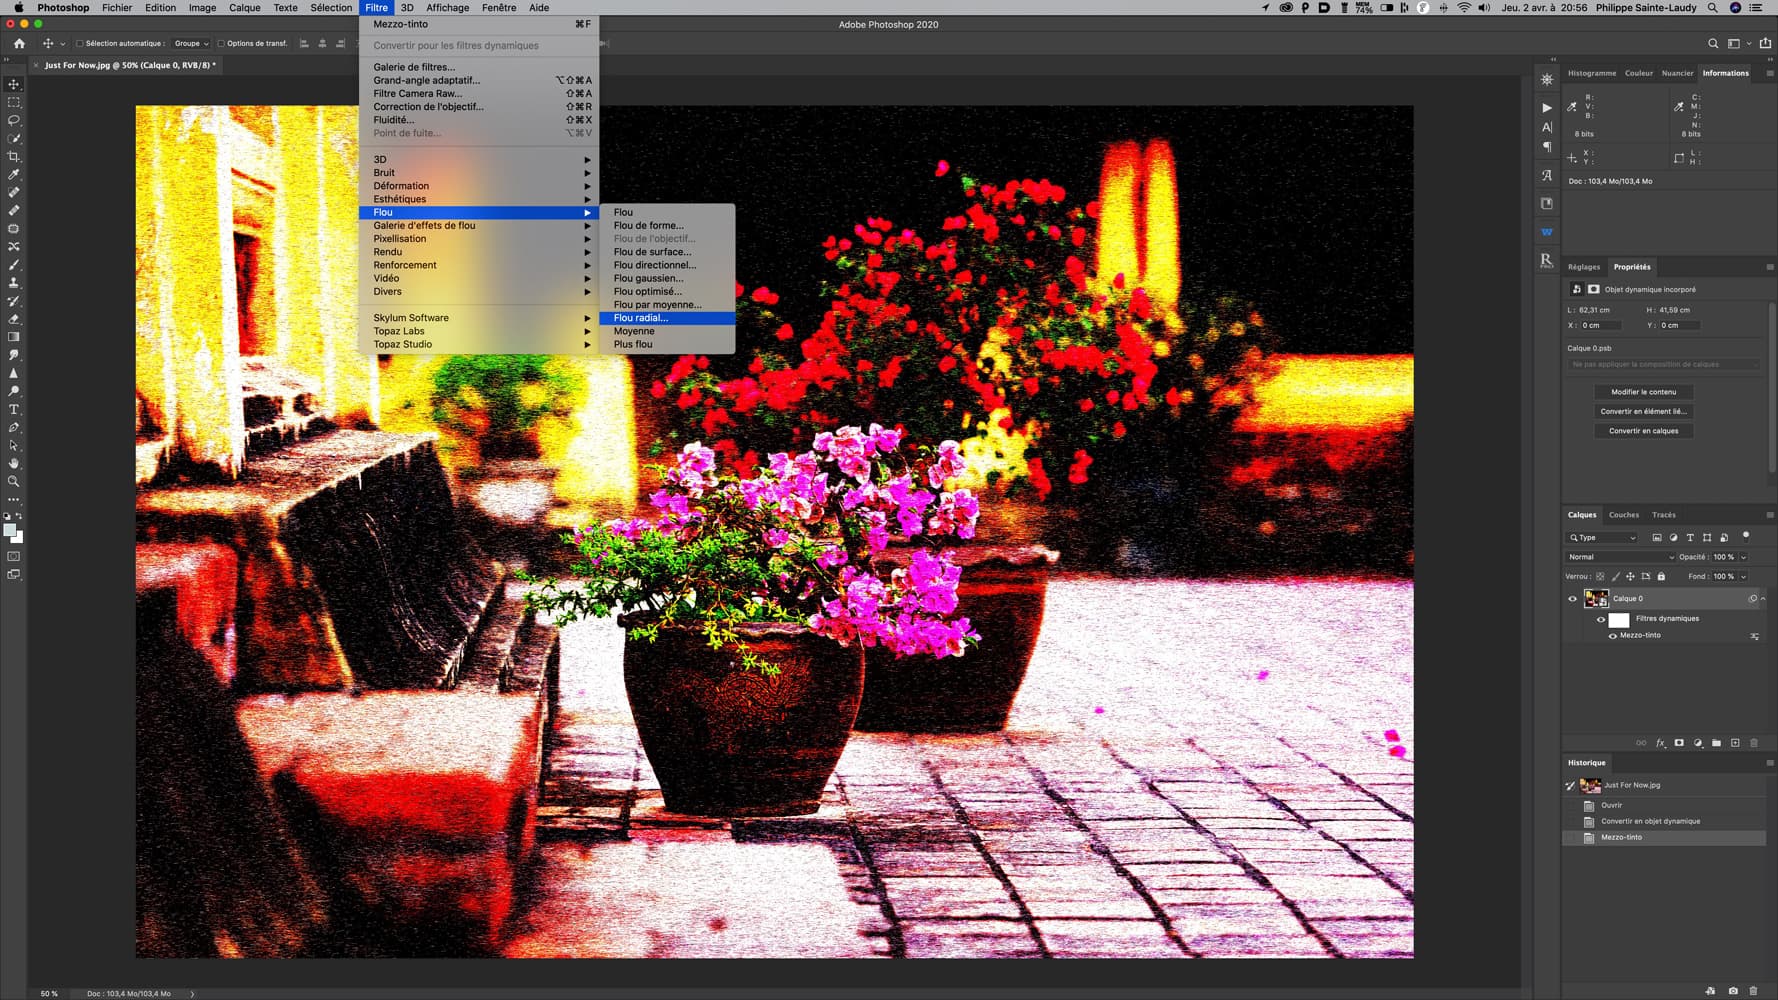
Task: Toggle visibility of the Mezzo-tinto smart filter
Action: point(1612,636)
